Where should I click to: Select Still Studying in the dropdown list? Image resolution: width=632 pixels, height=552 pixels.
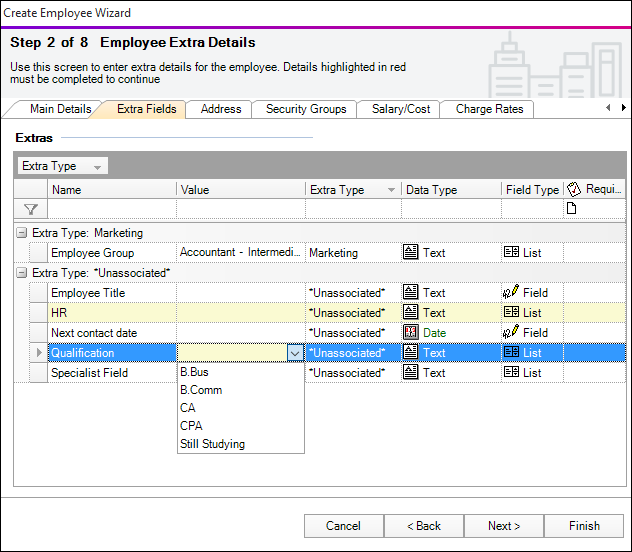[212, 444]
